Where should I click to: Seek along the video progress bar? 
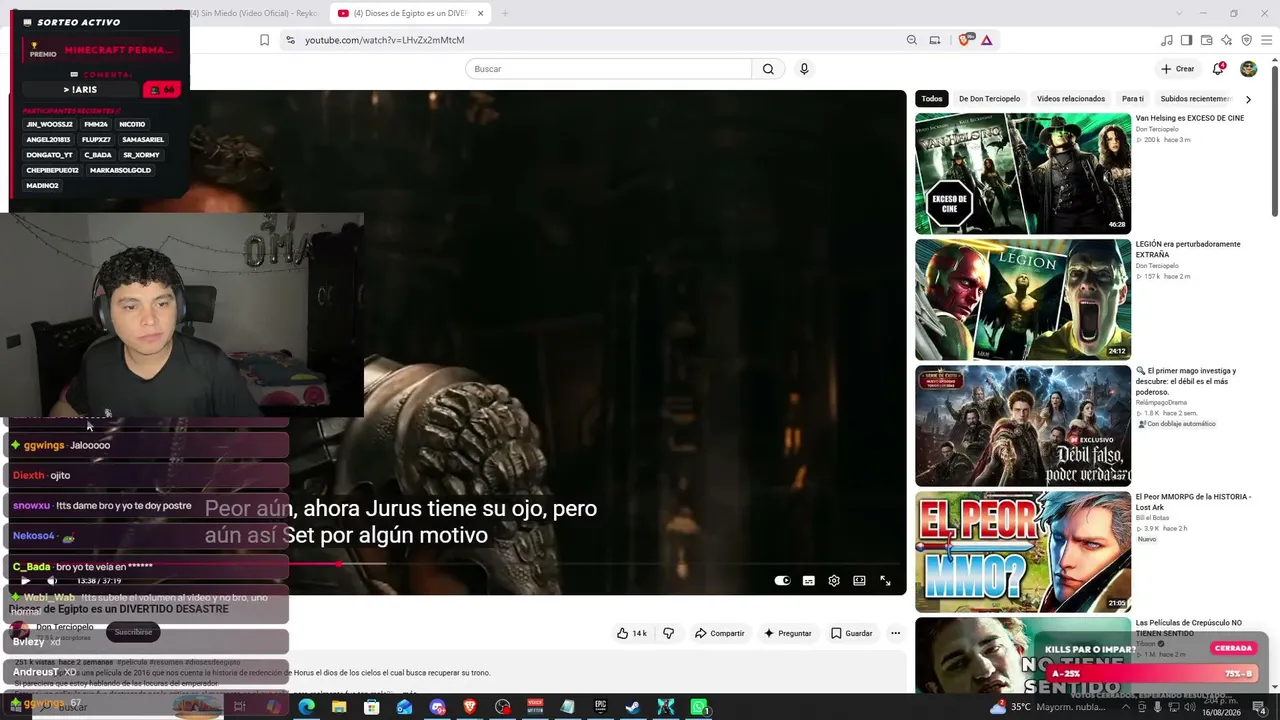point(452,564)
